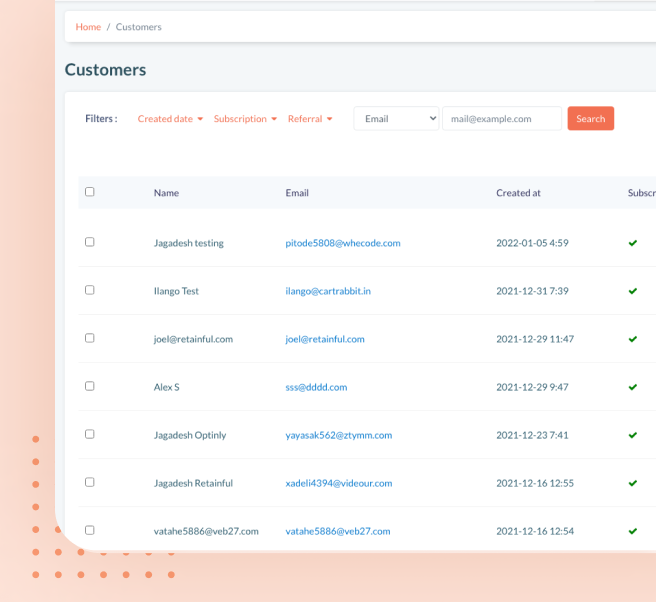Click the Created at column header
The image size is (656, 602).
pos(518,193)
